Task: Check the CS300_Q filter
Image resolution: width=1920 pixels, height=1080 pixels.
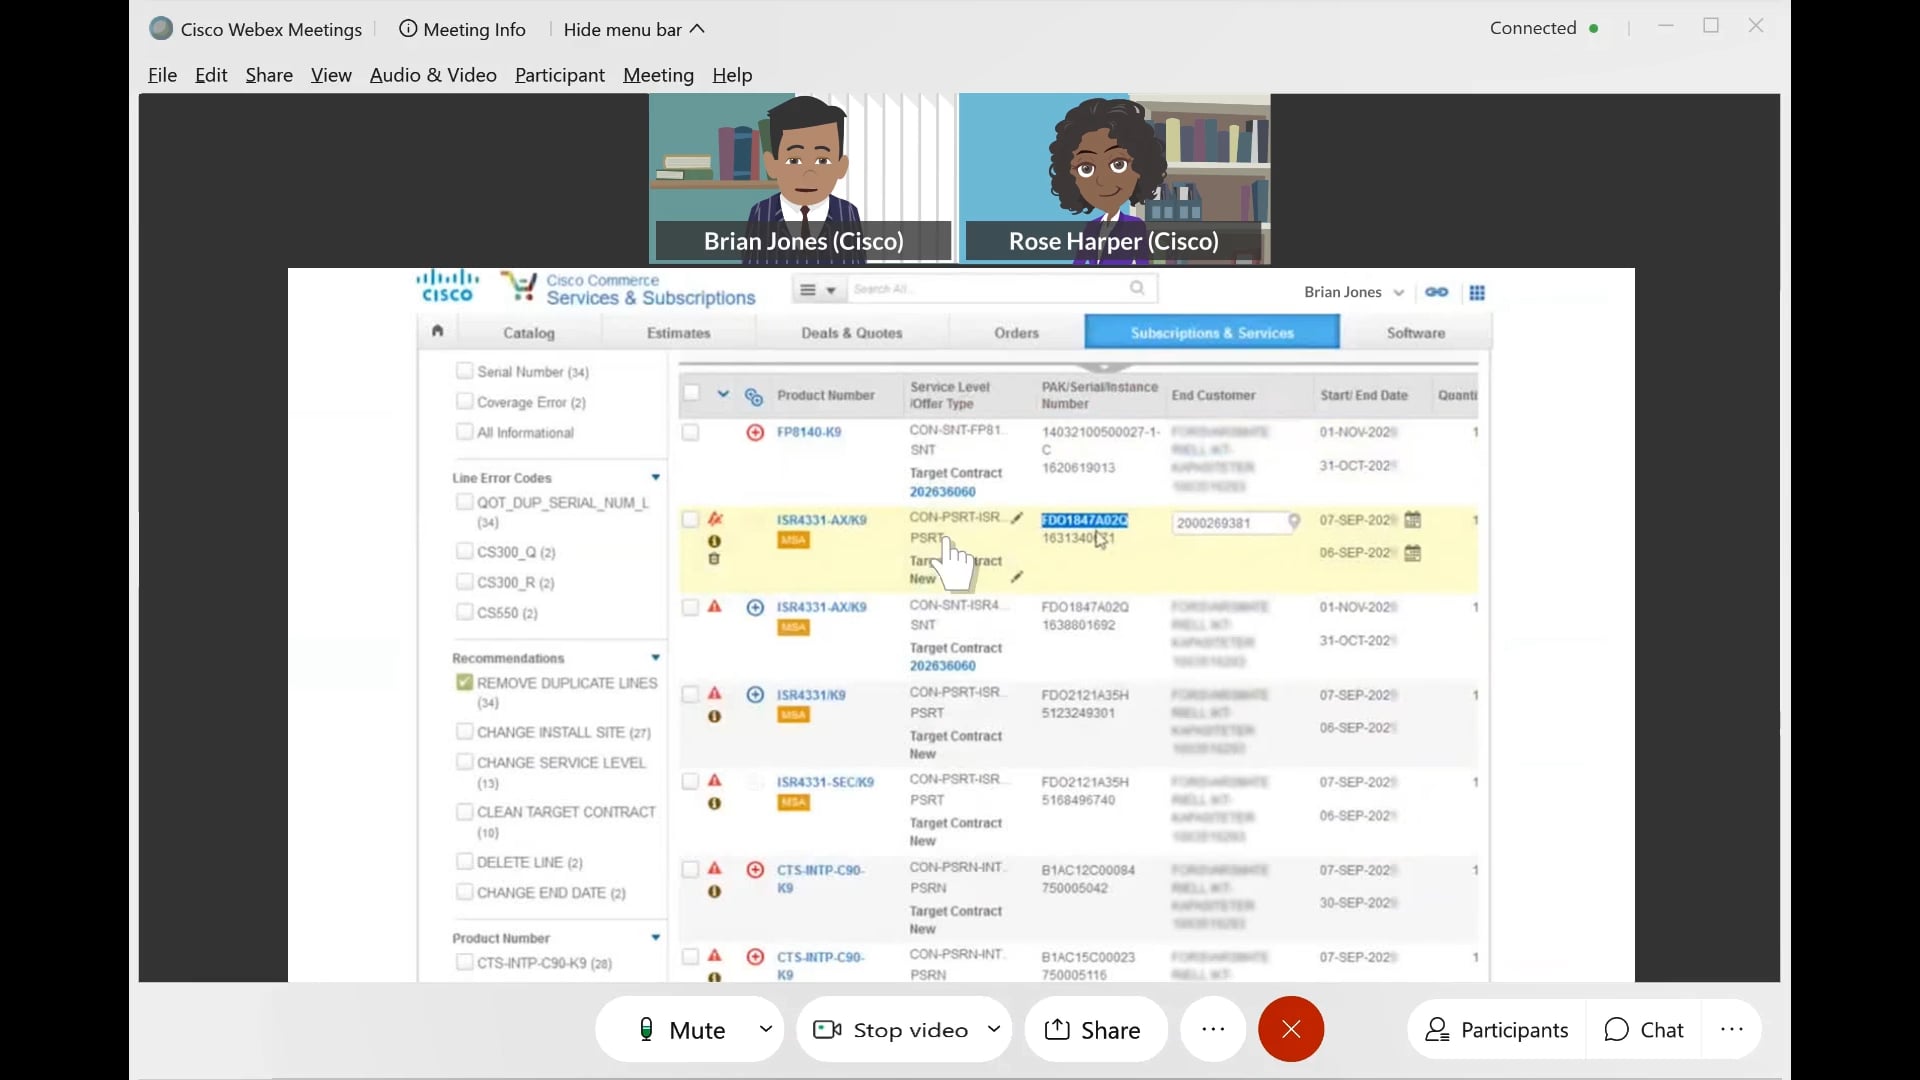Action: (464, 551)
